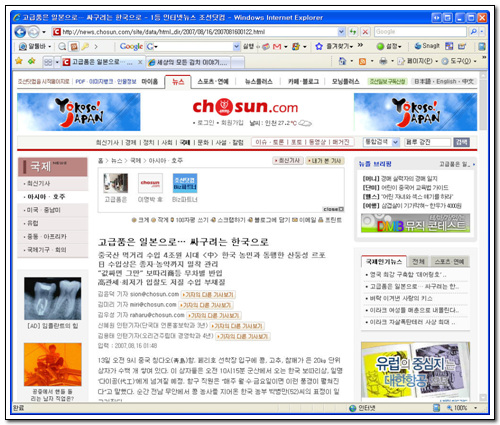The height and width of the screenshot is (425, 500).
Task: Click the close button on viewed articles box
Action: [x=333, y=209]
